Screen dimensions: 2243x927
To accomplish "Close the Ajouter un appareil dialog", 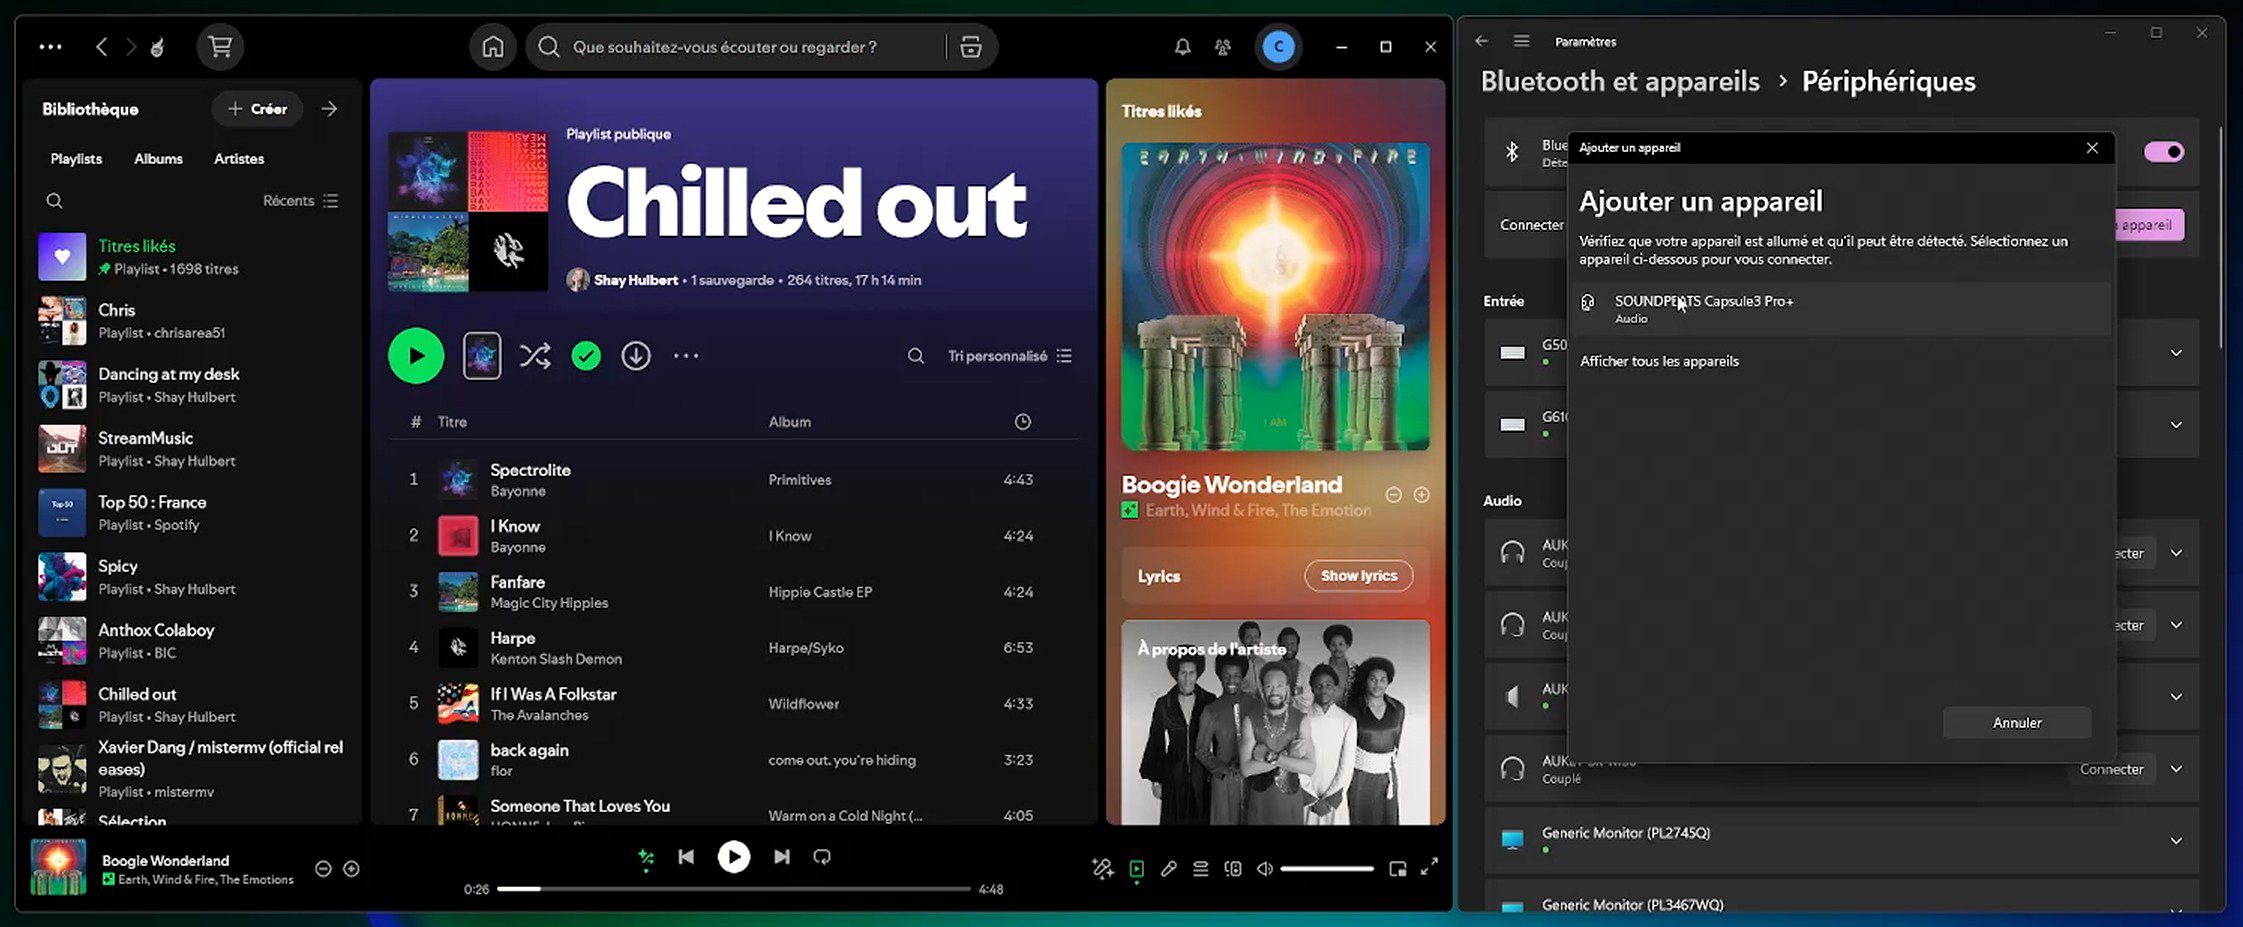I will coord(2092,148).
